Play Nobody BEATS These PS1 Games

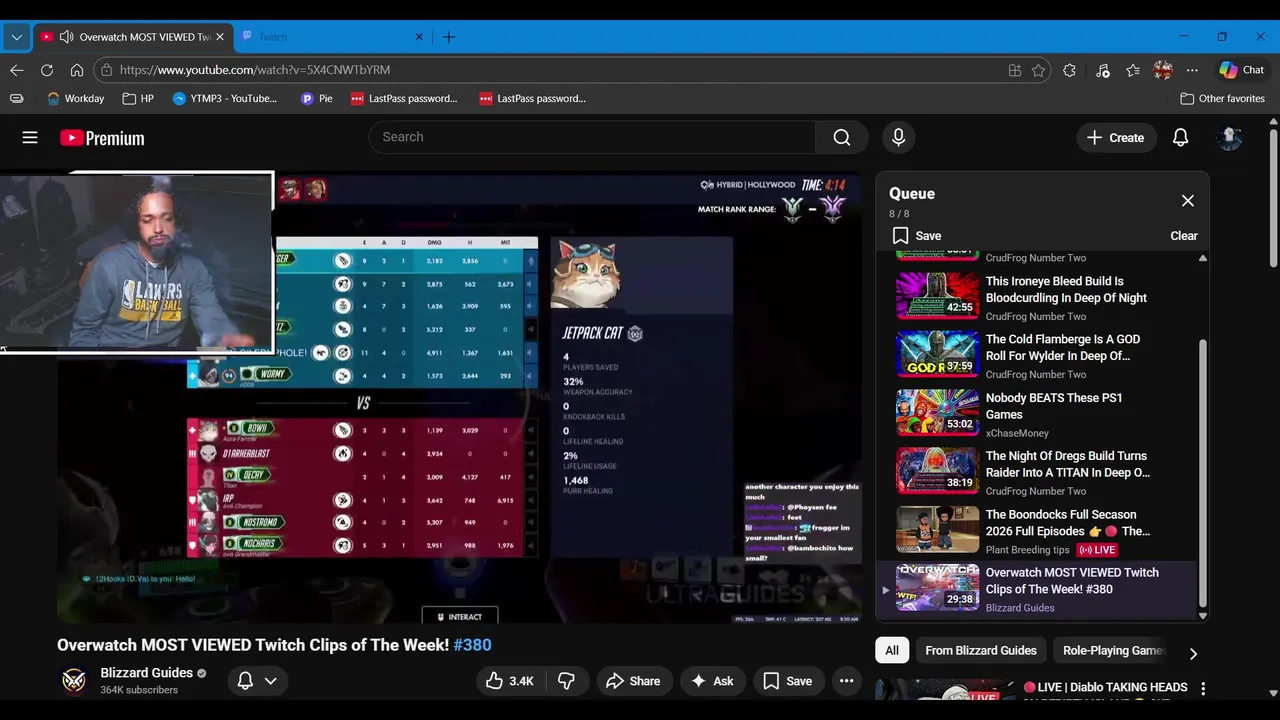[x=1035, y=413]
